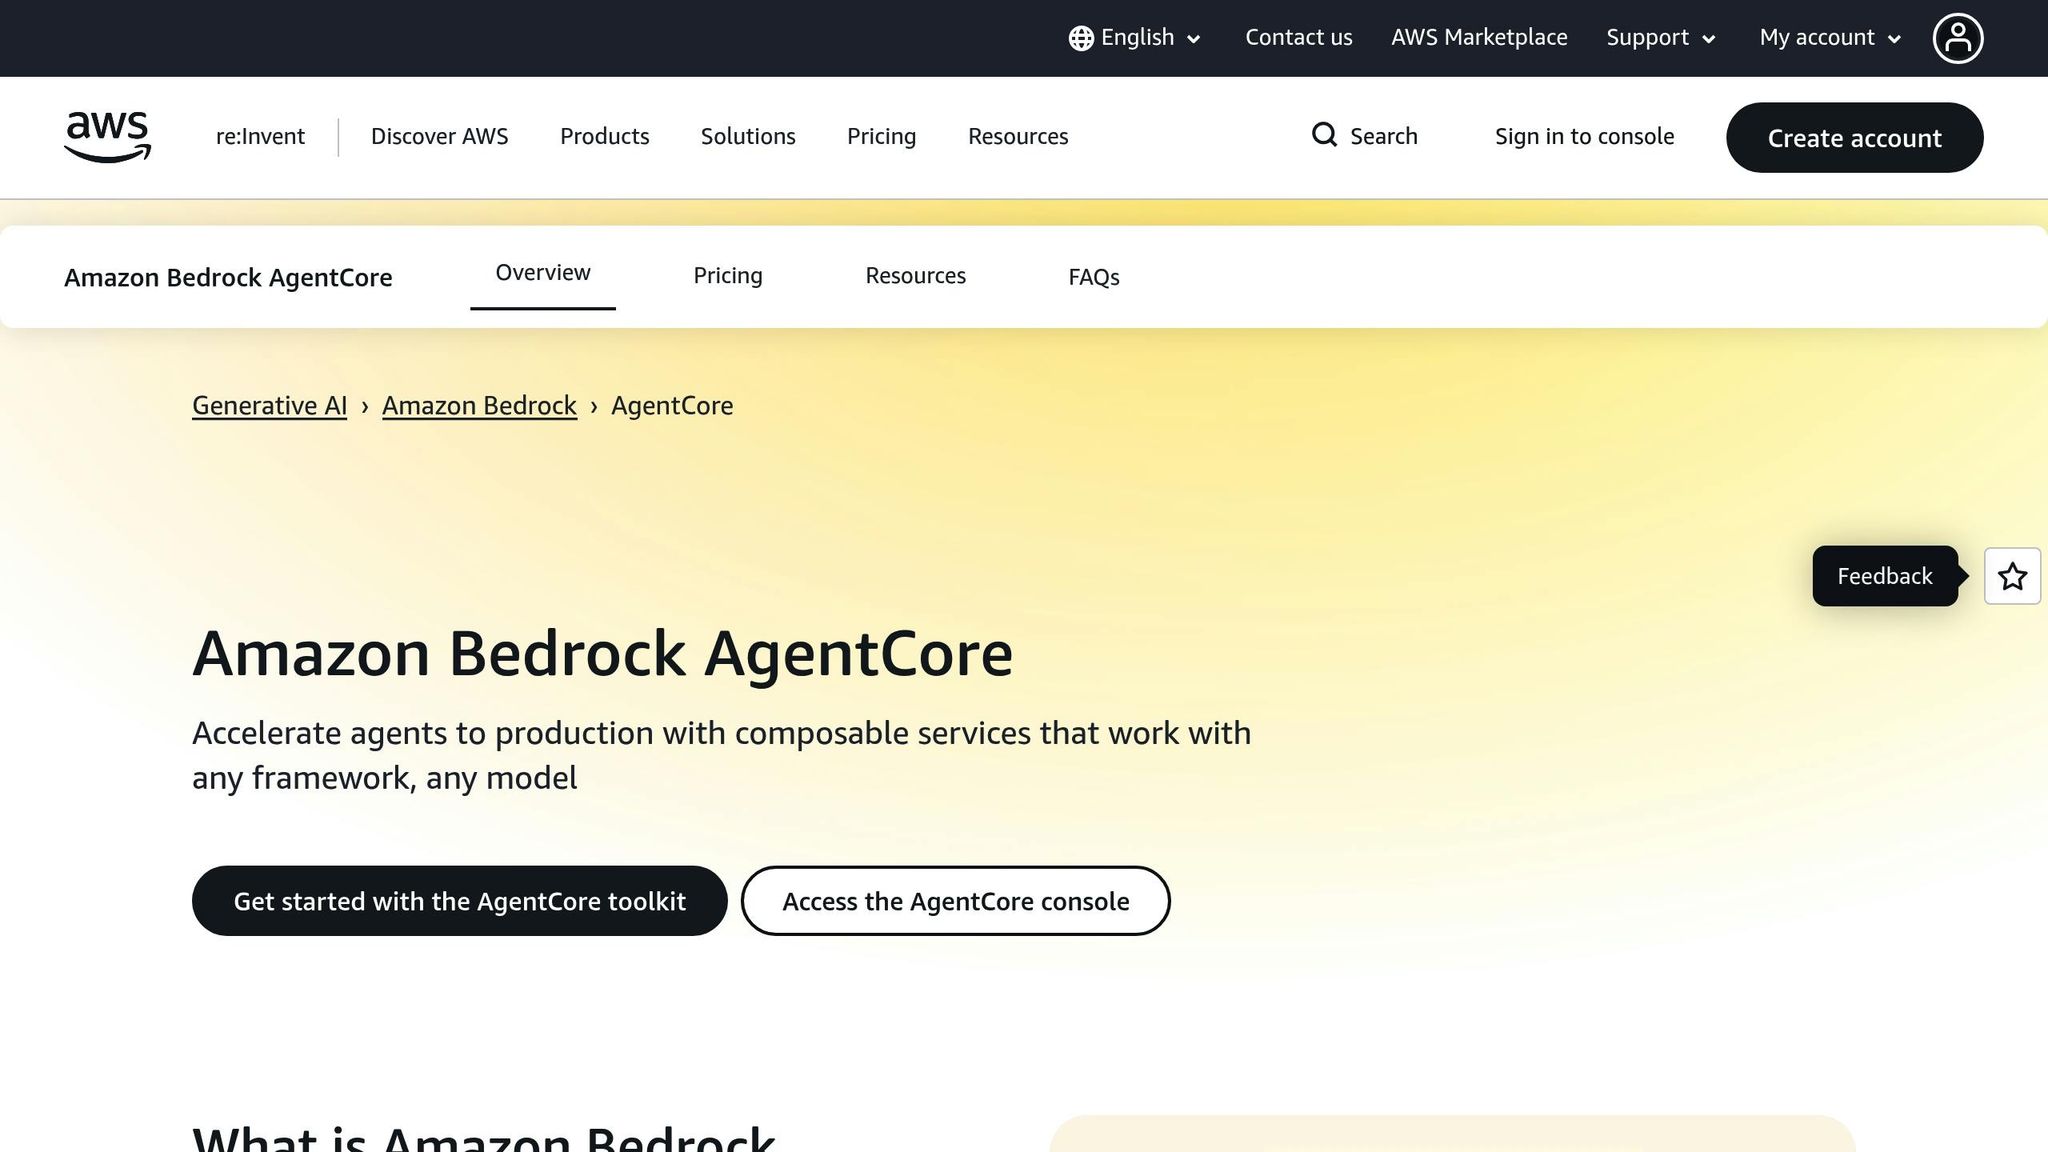The image size is (2048, 1152).
Task: Click the globe language icon
Action: click(1080, 37)
